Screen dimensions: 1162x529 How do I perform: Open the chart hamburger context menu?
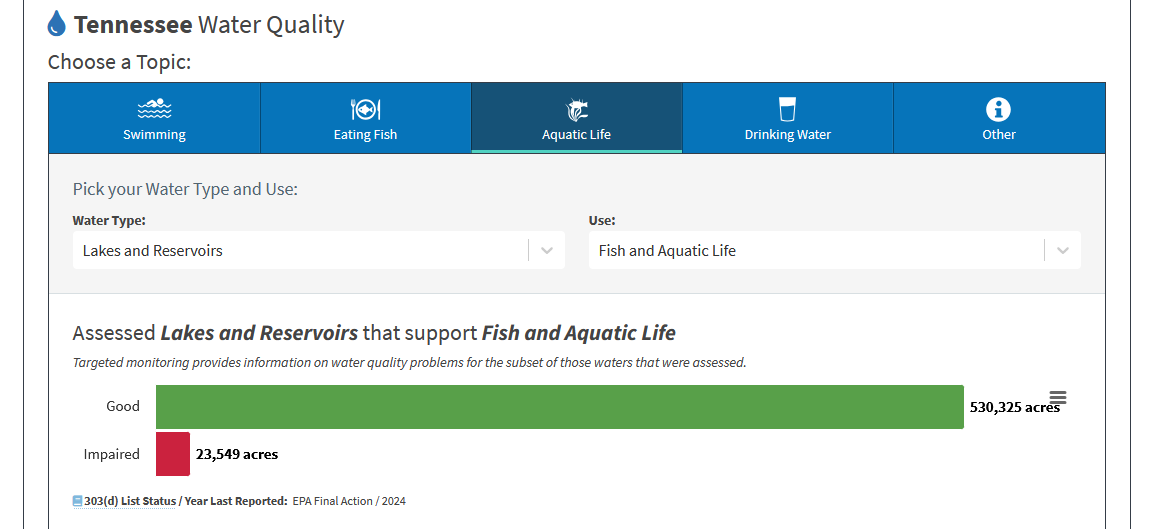tap(1058, 398)
